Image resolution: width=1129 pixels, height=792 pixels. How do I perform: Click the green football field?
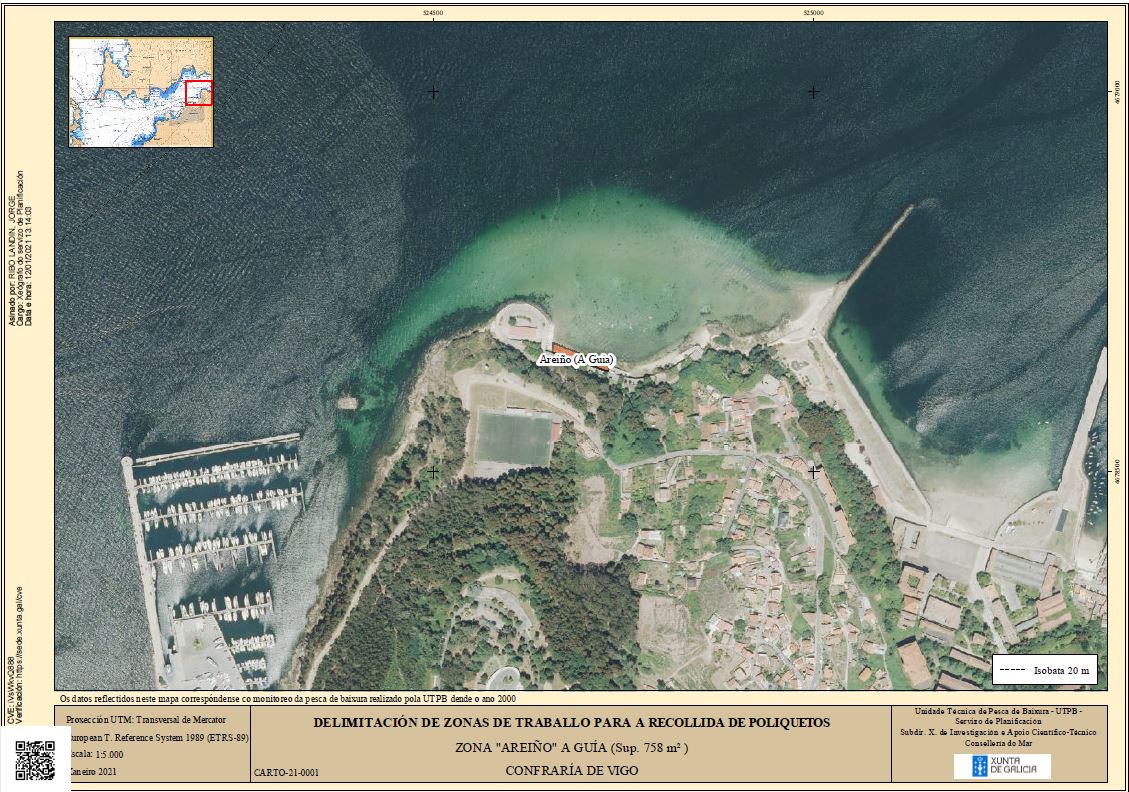click(513, 438)
